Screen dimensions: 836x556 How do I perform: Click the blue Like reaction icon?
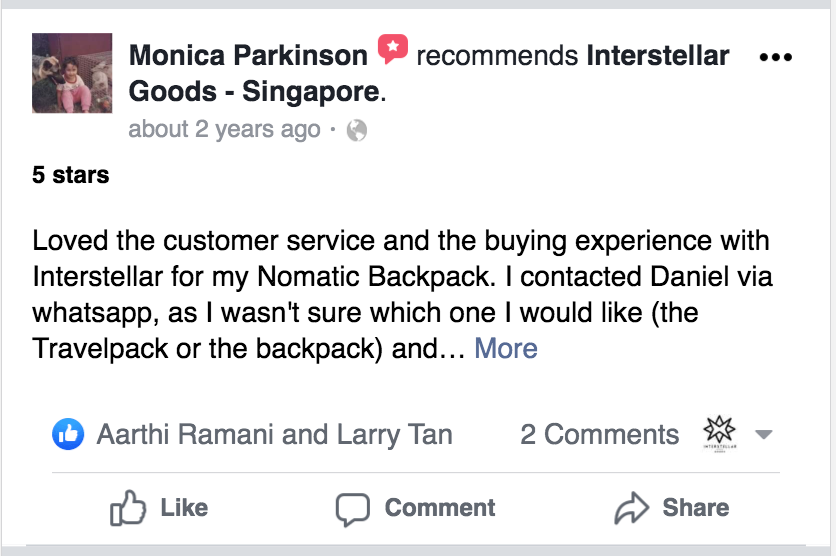click(x=68, y=434)
